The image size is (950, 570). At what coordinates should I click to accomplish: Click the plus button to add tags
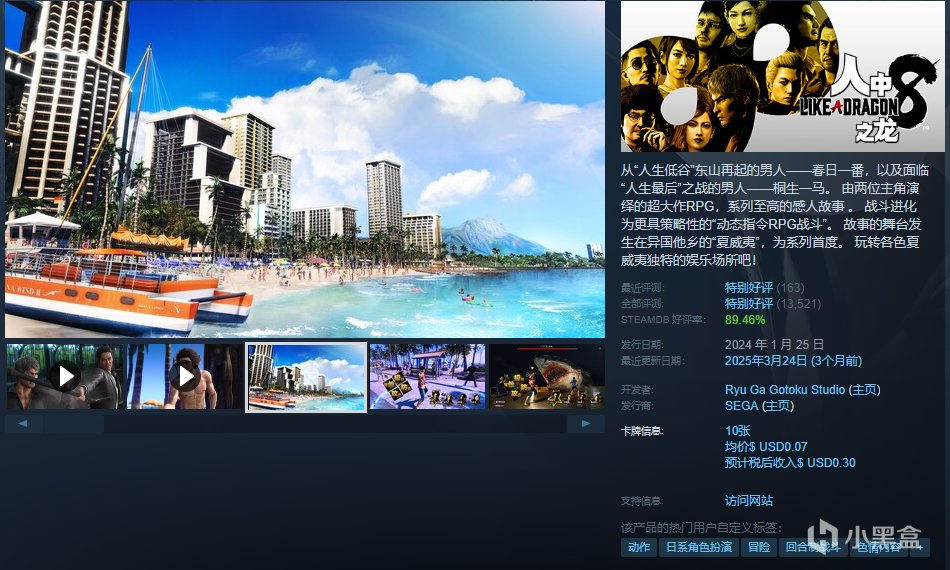pyautogui.click(x=920, y=547)
